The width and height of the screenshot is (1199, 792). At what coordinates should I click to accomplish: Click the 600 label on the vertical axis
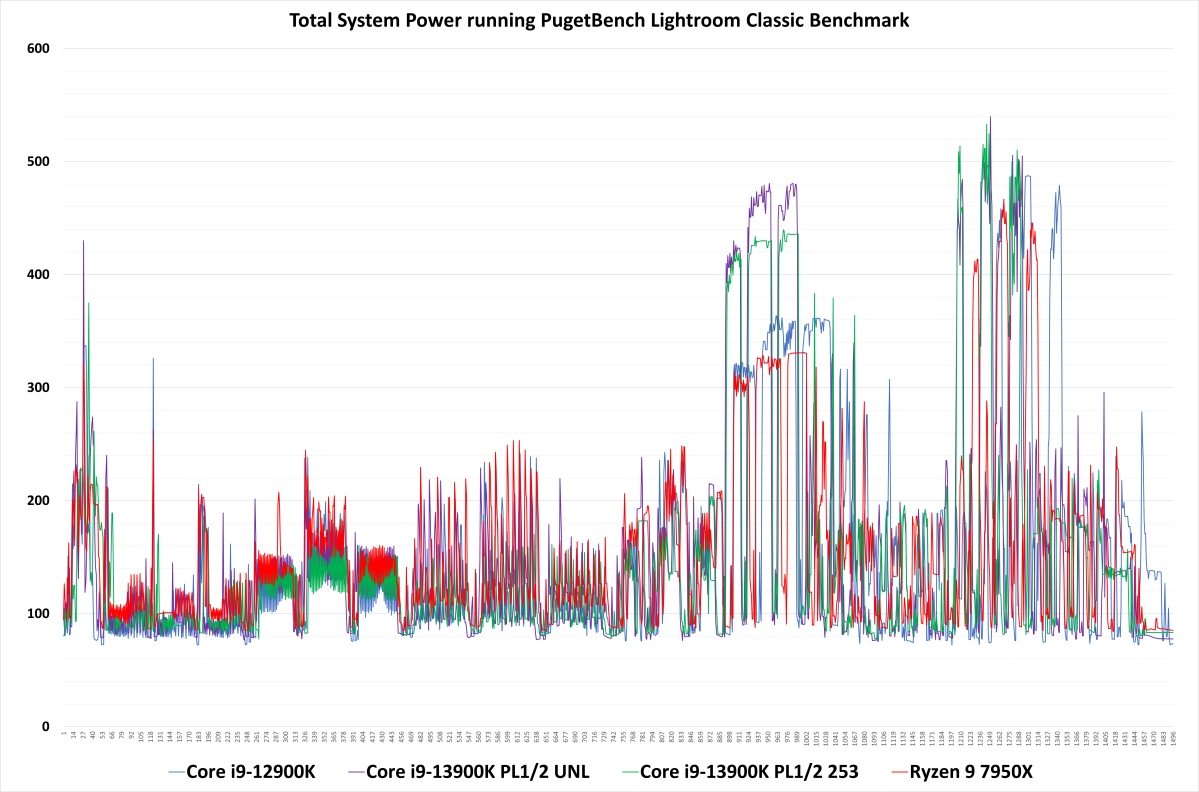pos(37,48)
